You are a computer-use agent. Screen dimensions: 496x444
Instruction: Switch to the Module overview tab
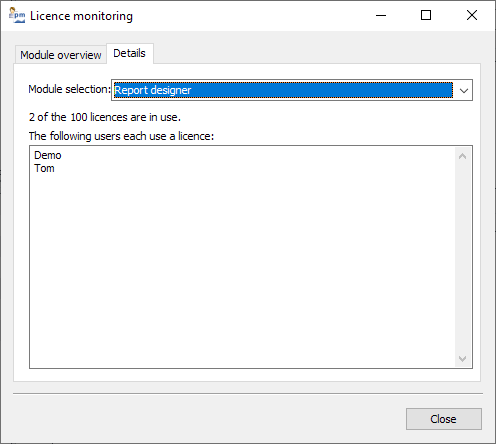click(x=61, y=55)
